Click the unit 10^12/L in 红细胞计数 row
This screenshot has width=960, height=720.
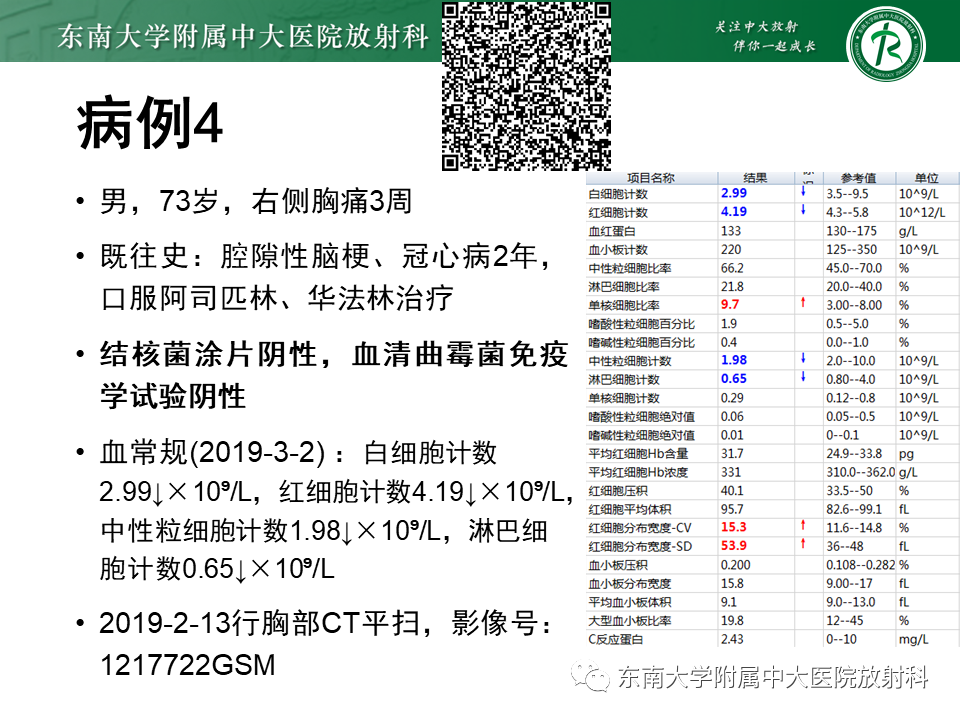922,212
